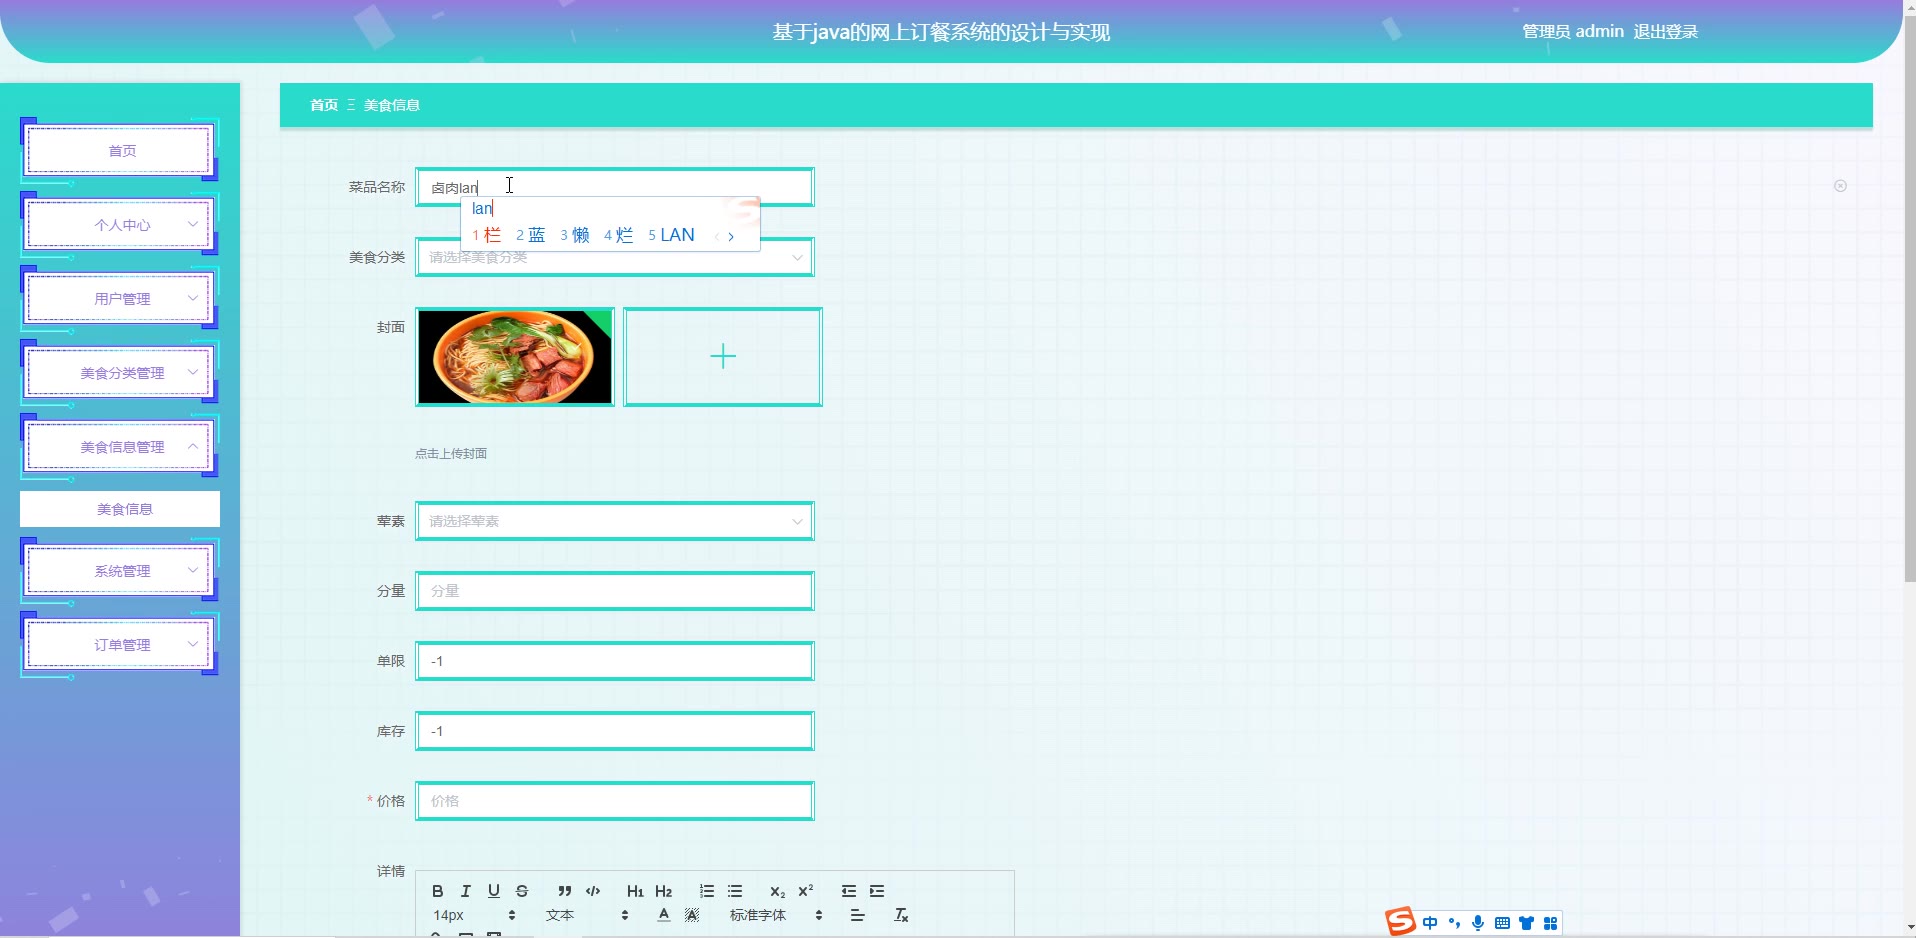
Task: Apply Heading 1 style
Action: point(635,891)
